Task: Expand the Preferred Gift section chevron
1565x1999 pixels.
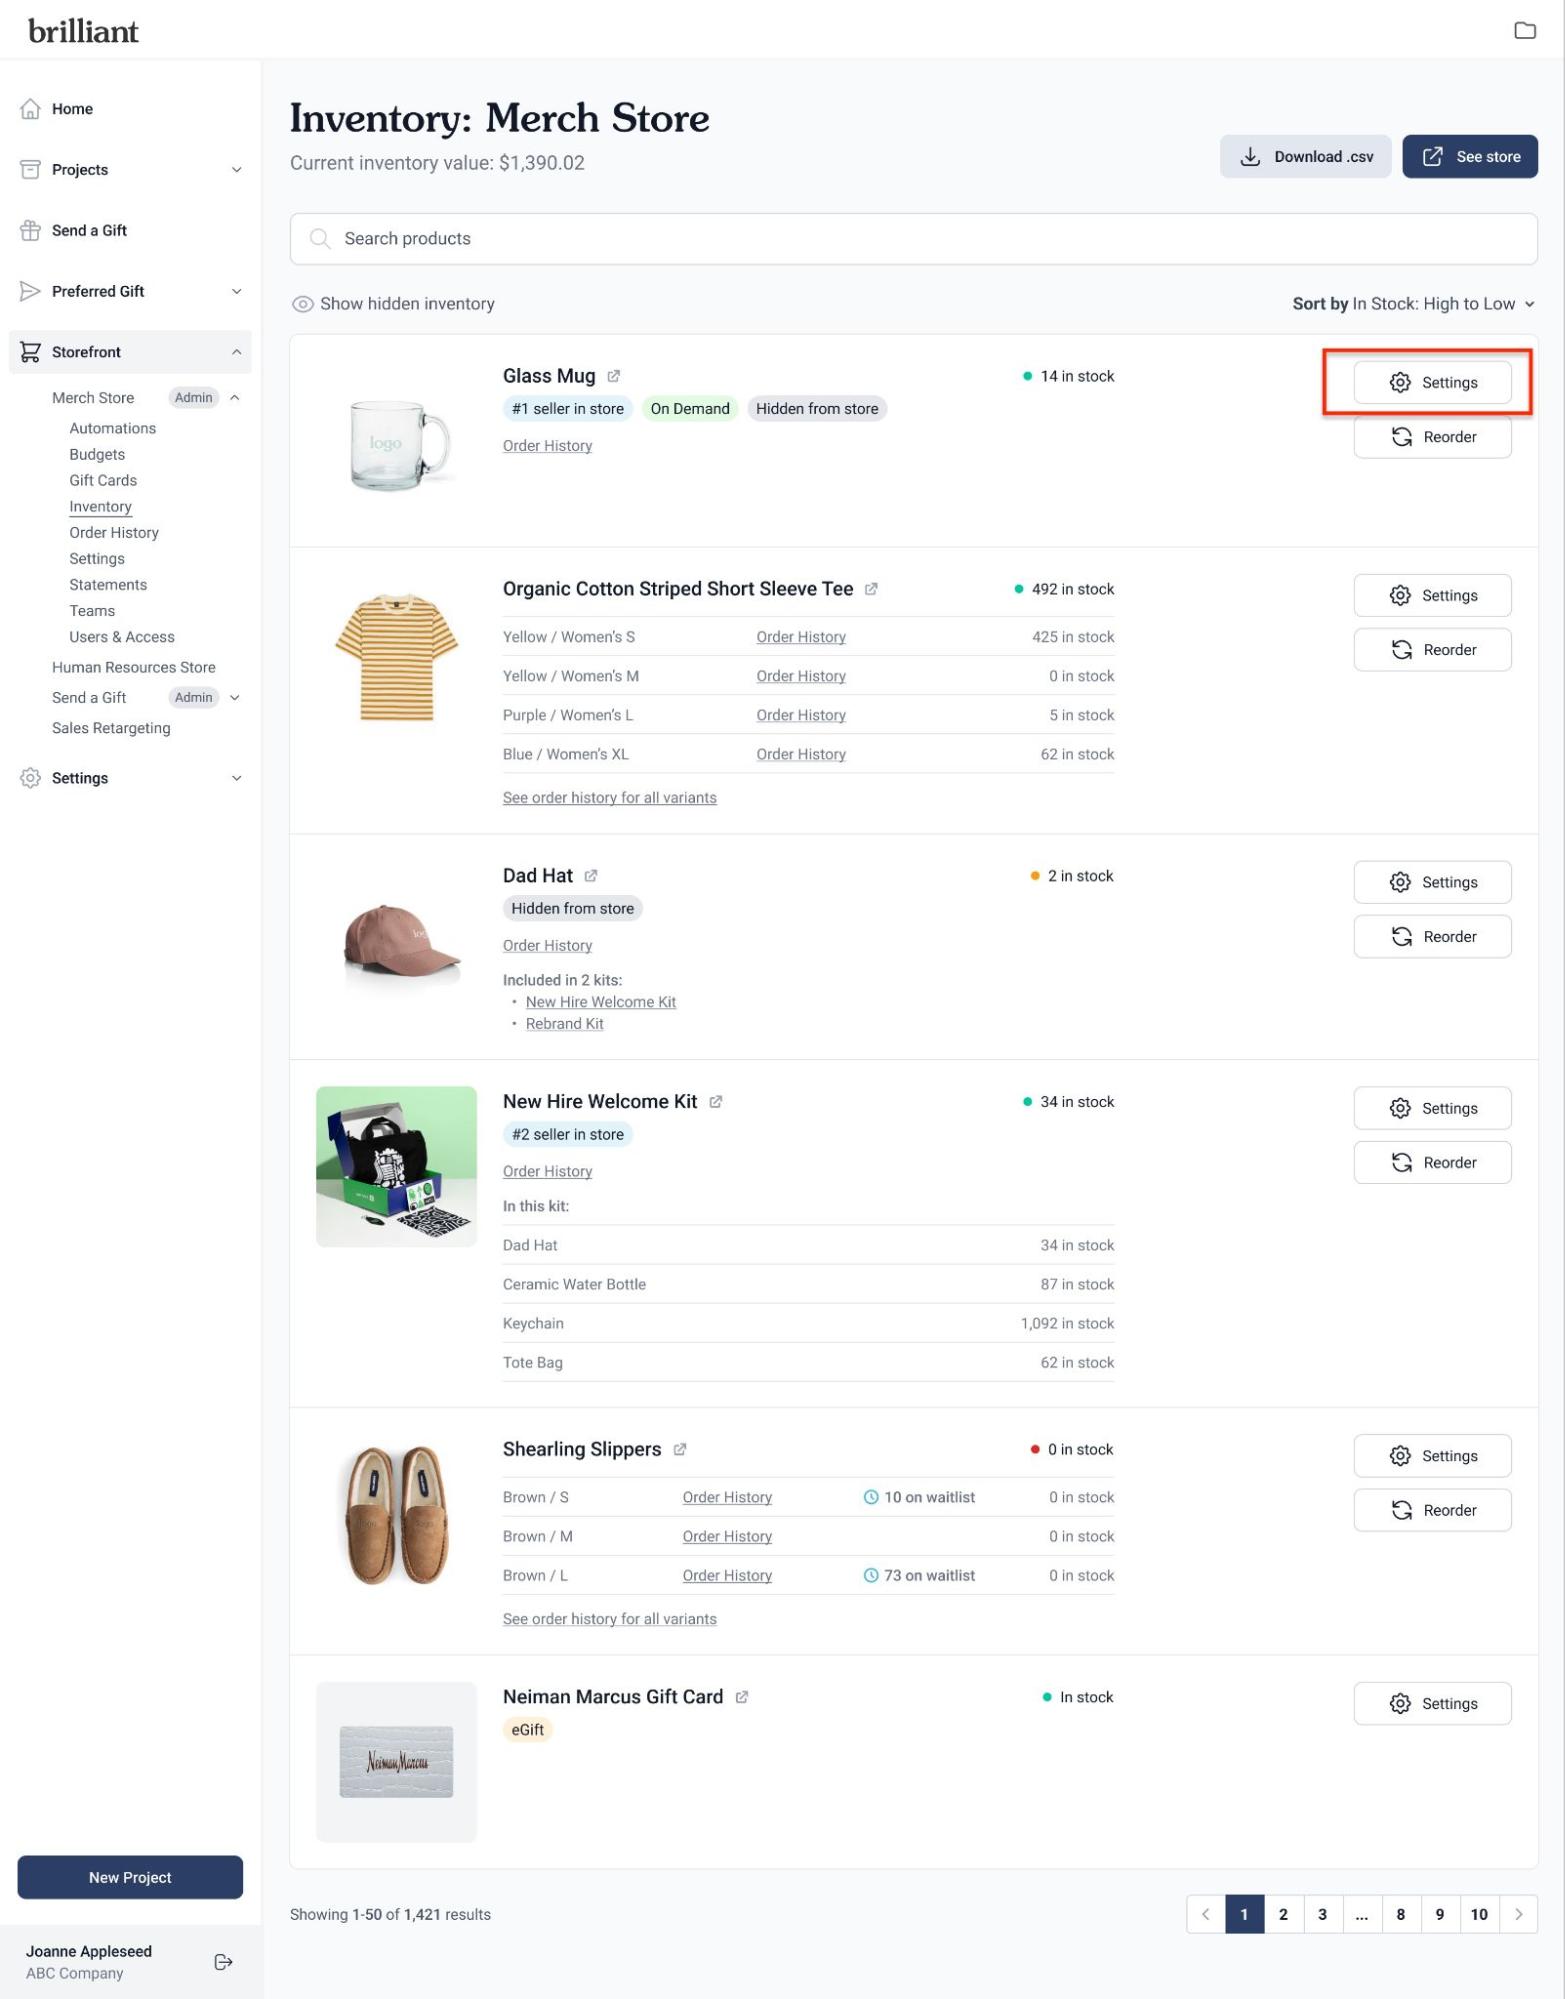Action: point(237,292)
